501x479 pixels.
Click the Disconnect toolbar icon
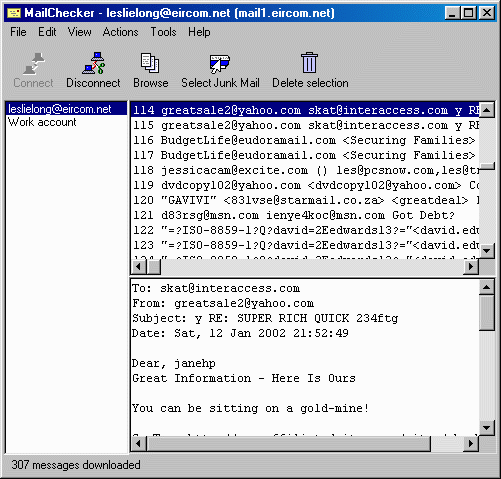pyautogui.click(x=93, y=63)
